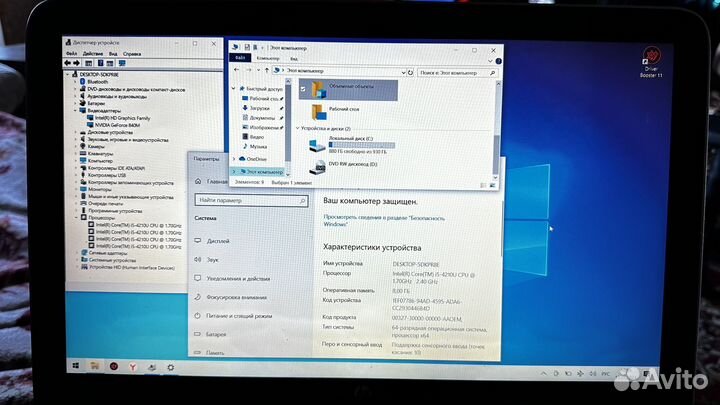This screenshot has width=720, height=405.
Task: Open the Windows Start menu
Action: pos(76,366)
